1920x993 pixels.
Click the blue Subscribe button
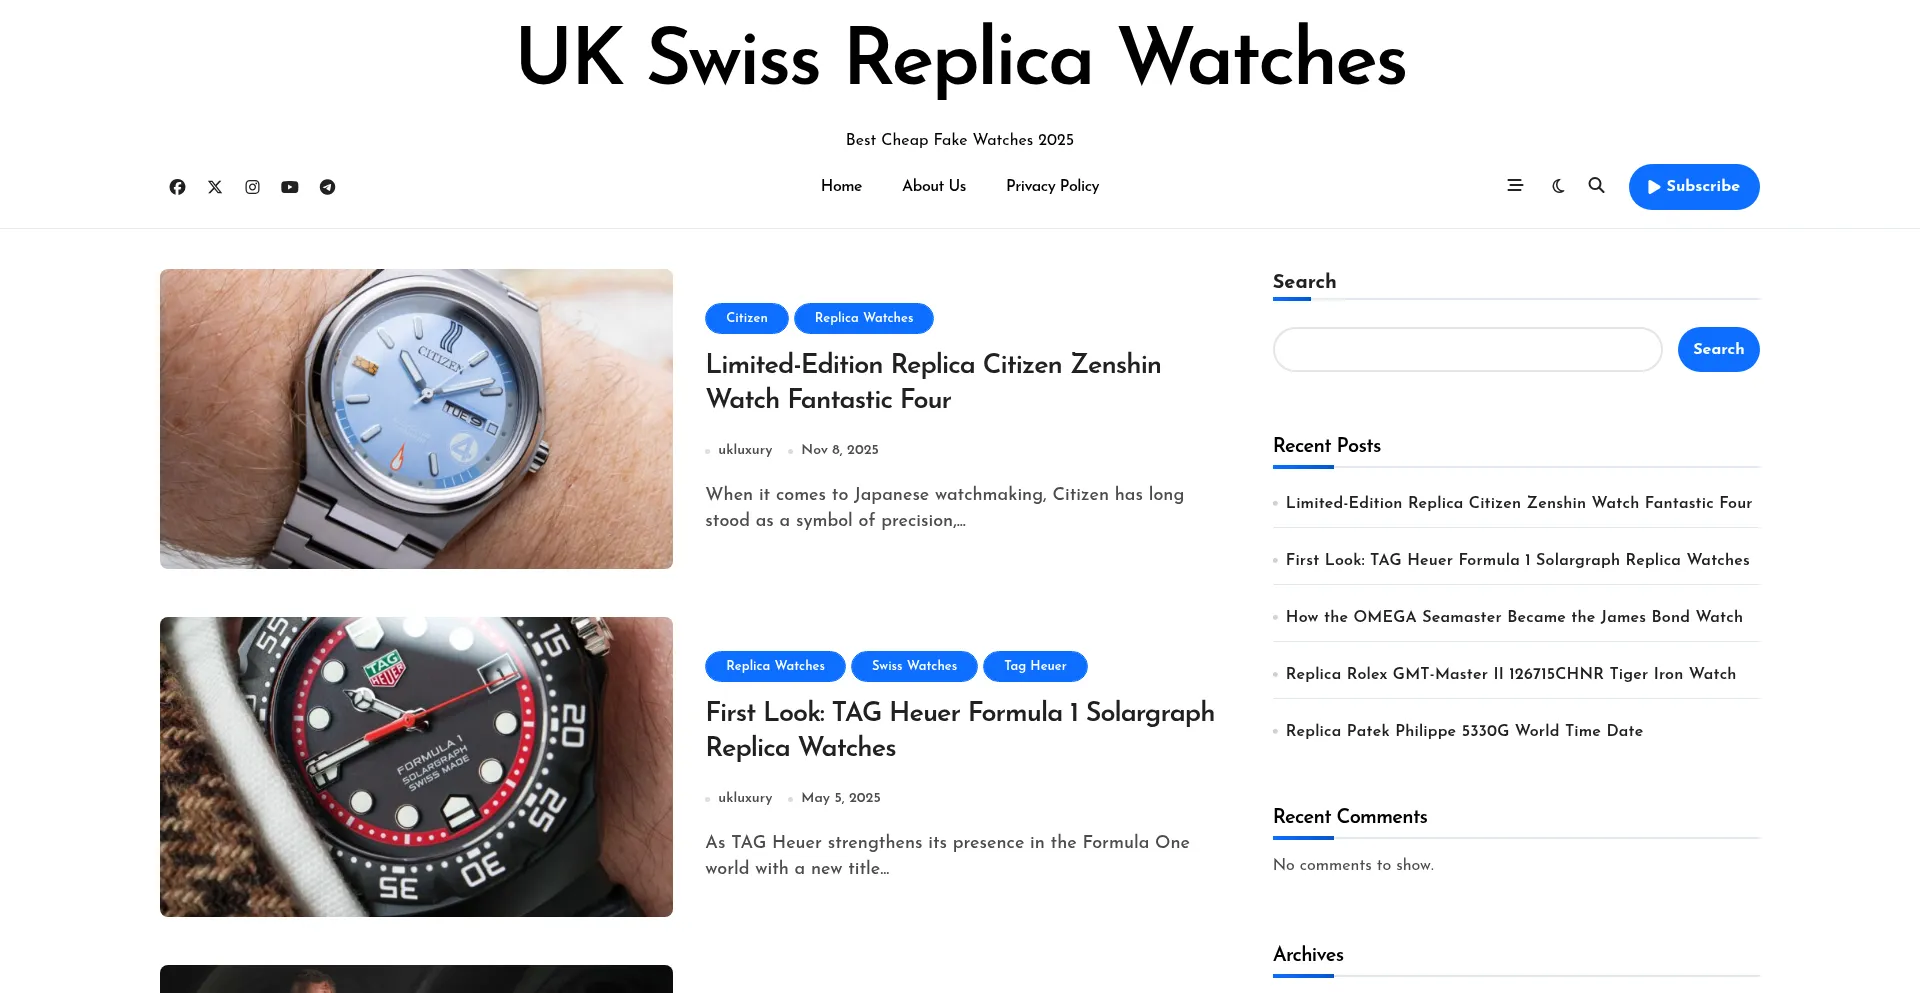tap(1694, 187)
